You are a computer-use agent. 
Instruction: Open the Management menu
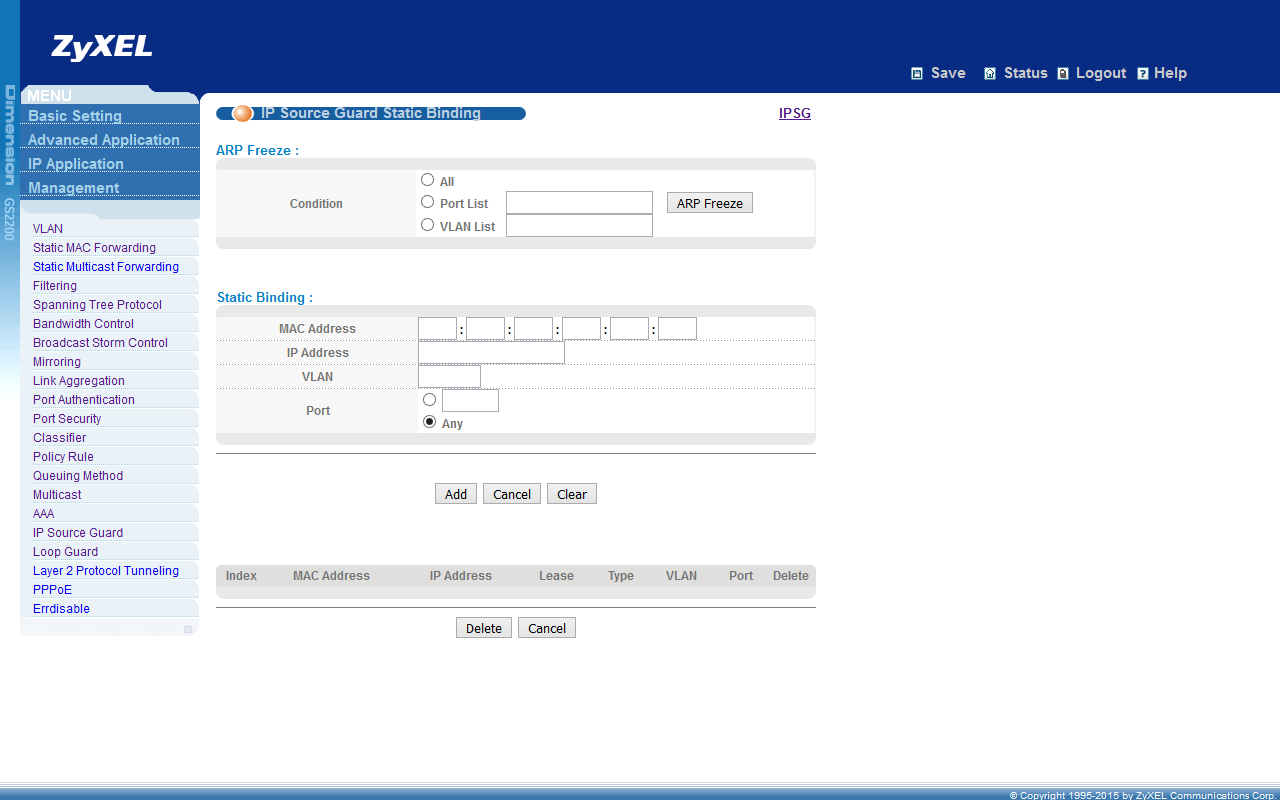click(x=74, y=188)
